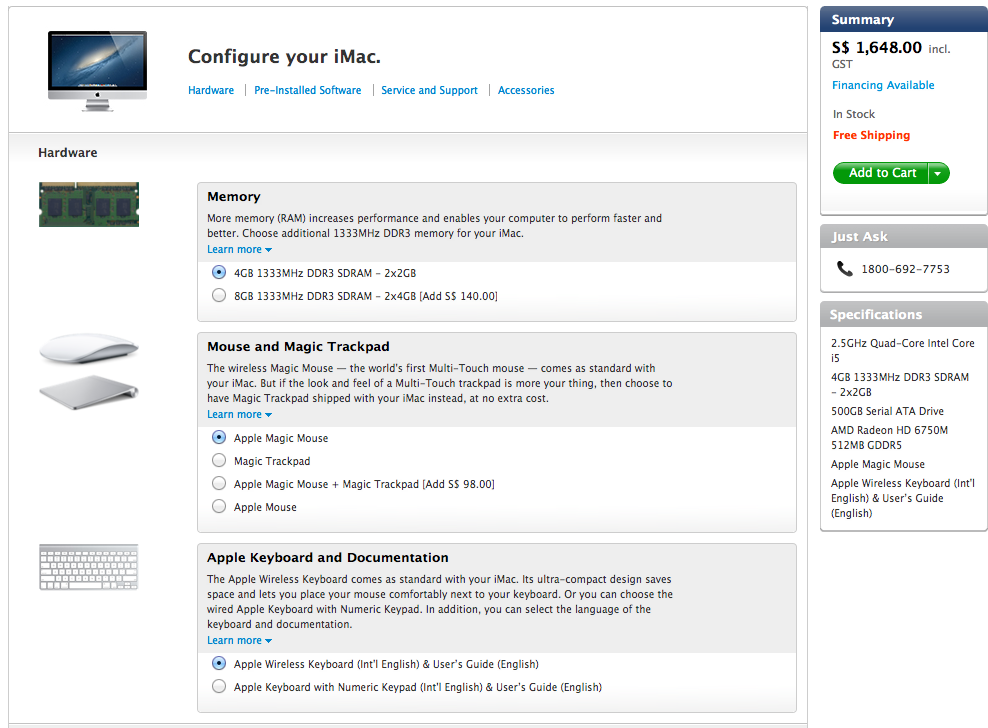This screenshot has height=728, width=988.
Task: Click the In Stock status text
Action: (854, 114)
